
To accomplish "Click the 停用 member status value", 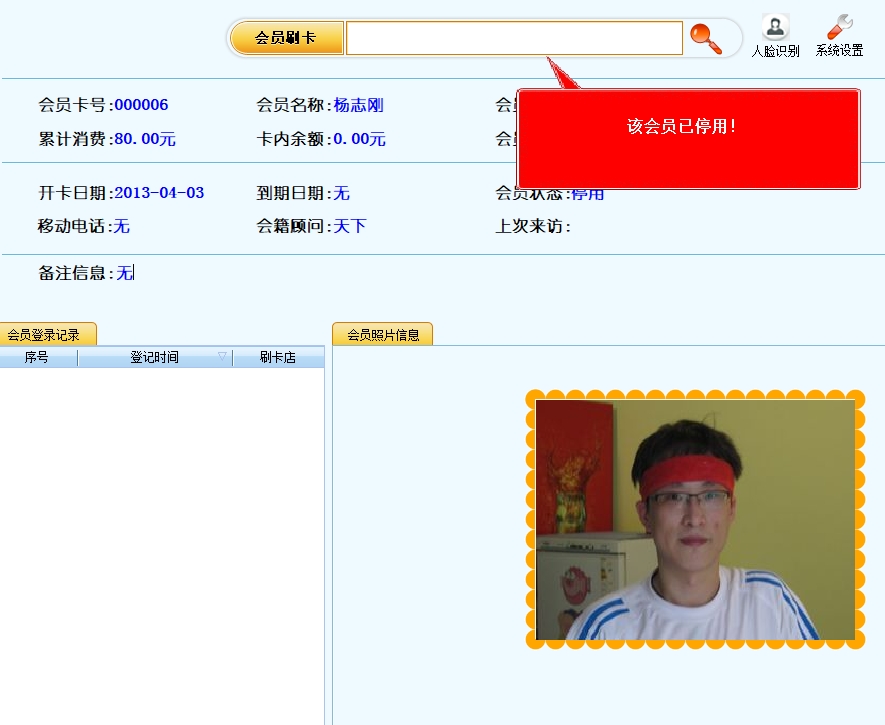I will 588,194.
